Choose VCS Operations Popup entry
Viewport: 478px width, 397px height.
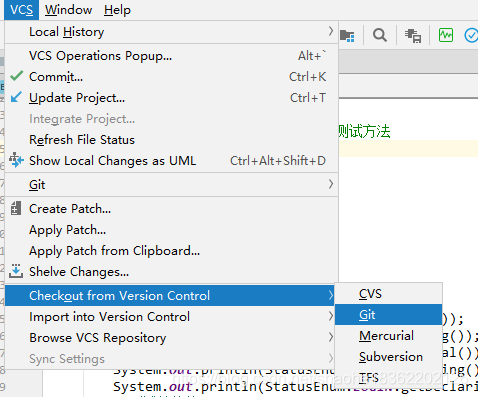[x=171, y=56]
